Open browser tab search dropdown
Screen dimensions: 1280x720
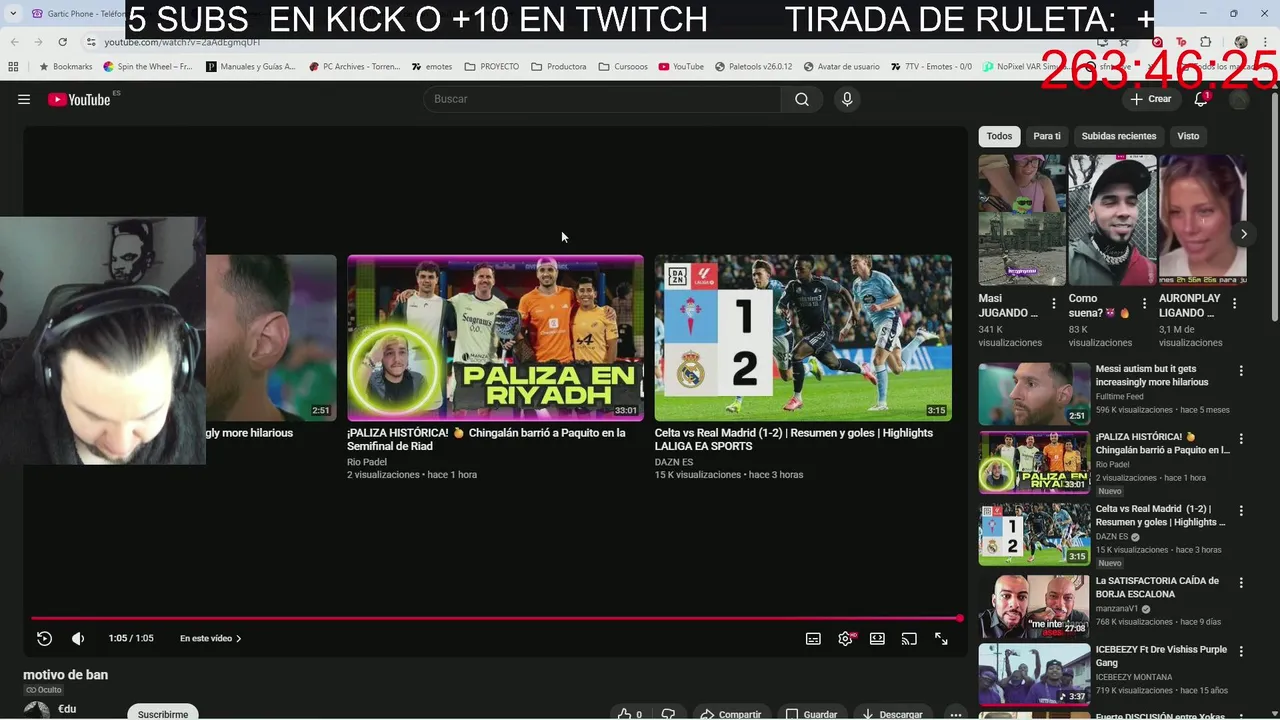13,14
